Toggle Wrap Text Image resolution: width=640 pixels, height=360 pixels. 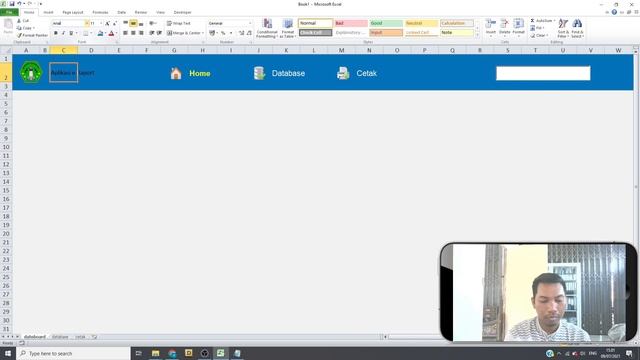coord(178,24)
